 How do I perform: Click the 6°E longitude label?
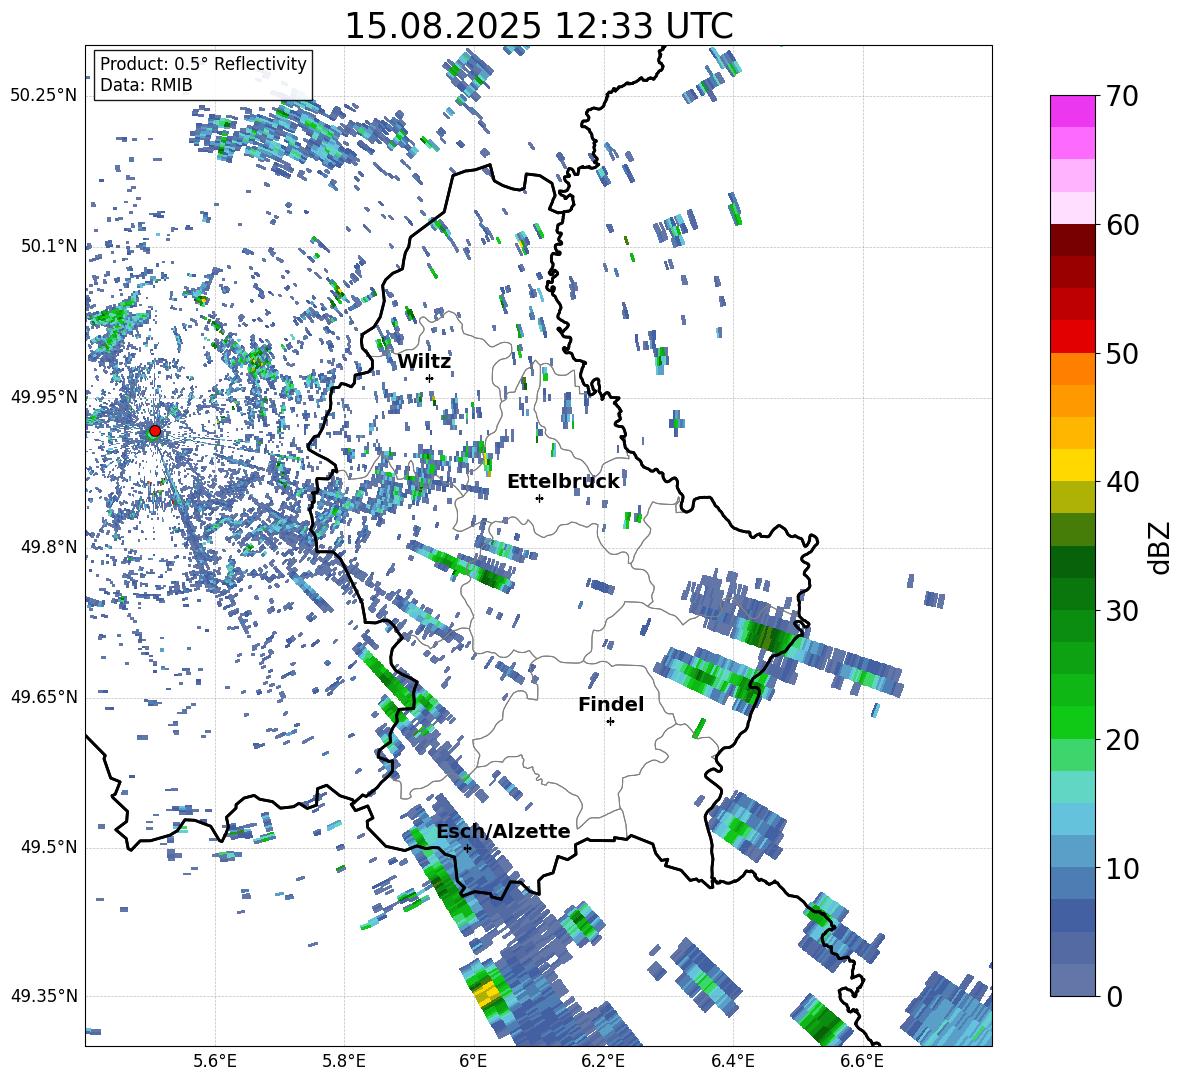[473, 1061]
